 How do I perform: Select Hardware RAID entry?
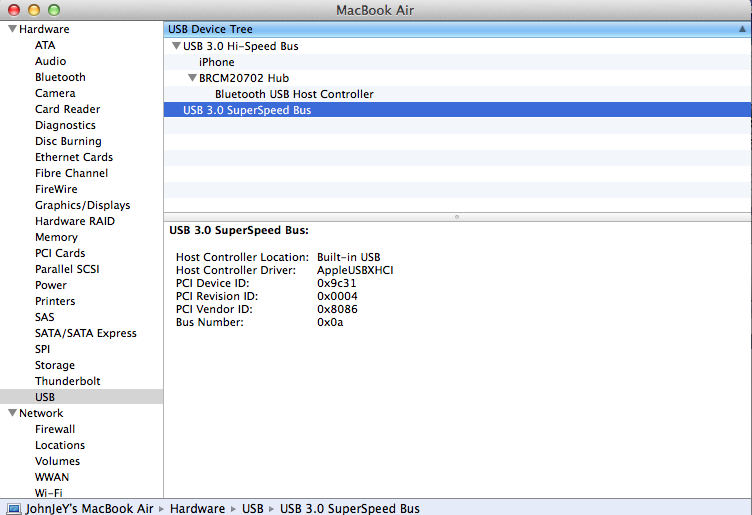[75, 221]
